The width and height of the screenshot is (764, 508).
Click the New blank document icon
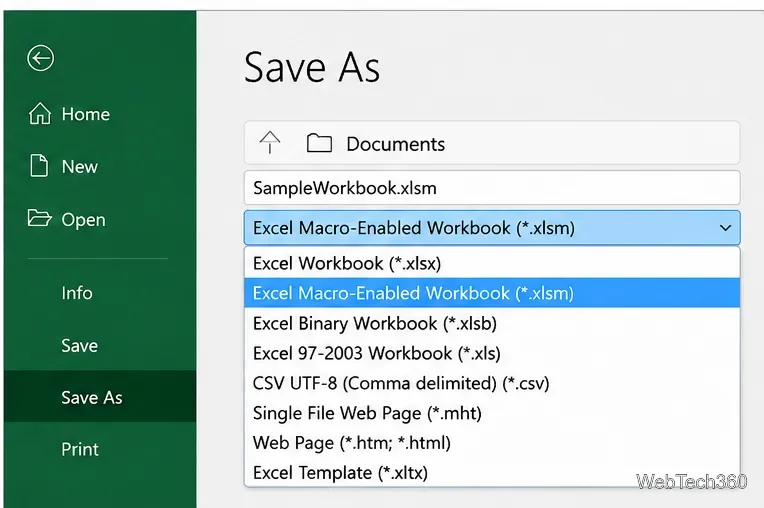(39, 166)
